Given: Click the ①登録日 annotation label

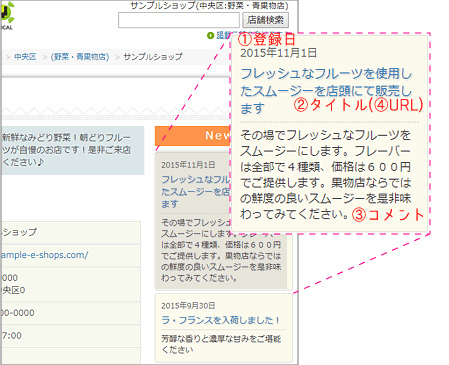Looking at the screenshot, I should [x=267, y=39].
